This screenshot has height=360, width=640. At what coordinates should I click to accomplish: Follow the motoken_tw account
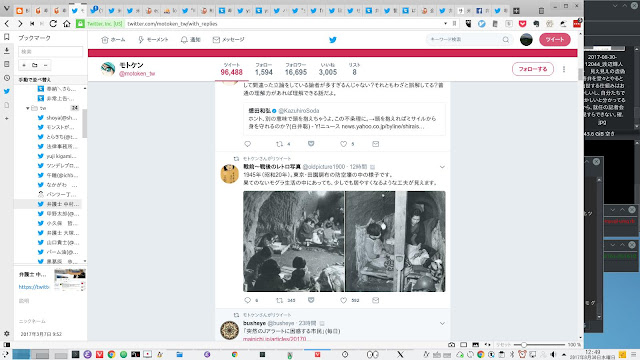(x=533, y=69)
